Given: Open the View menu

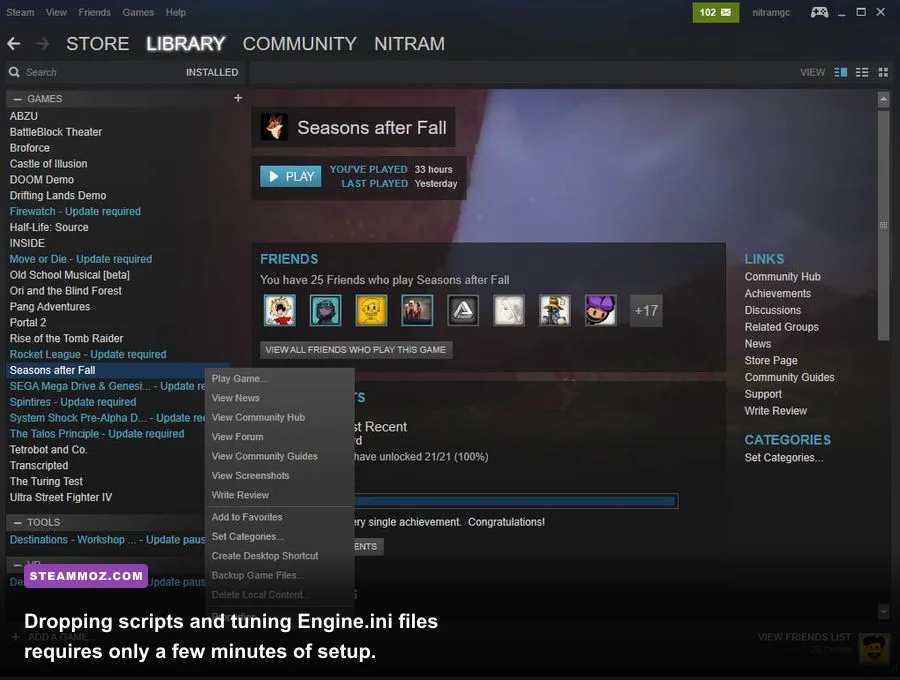Looking at the screenshot, I should [56, 12].
